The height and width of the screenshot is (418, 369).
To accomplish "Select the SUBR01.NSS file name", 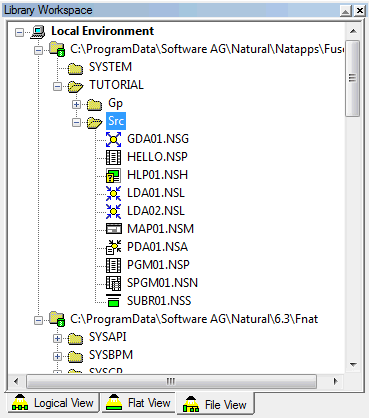I will pyautogui.click(x=159, y=301).
